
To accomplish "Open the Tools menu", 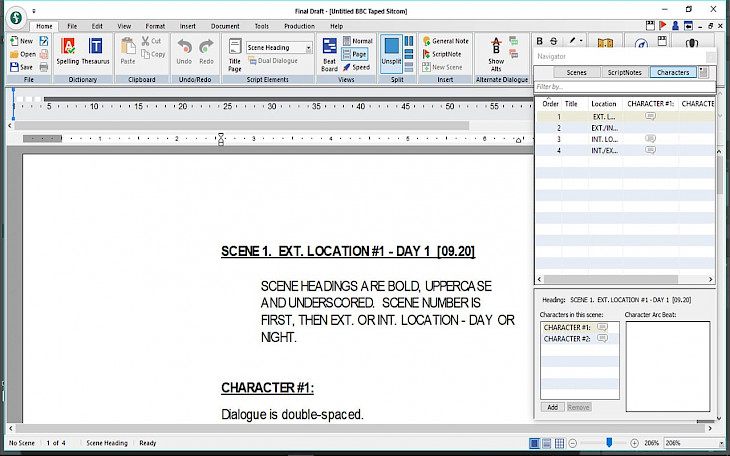I will pos(262,26).
